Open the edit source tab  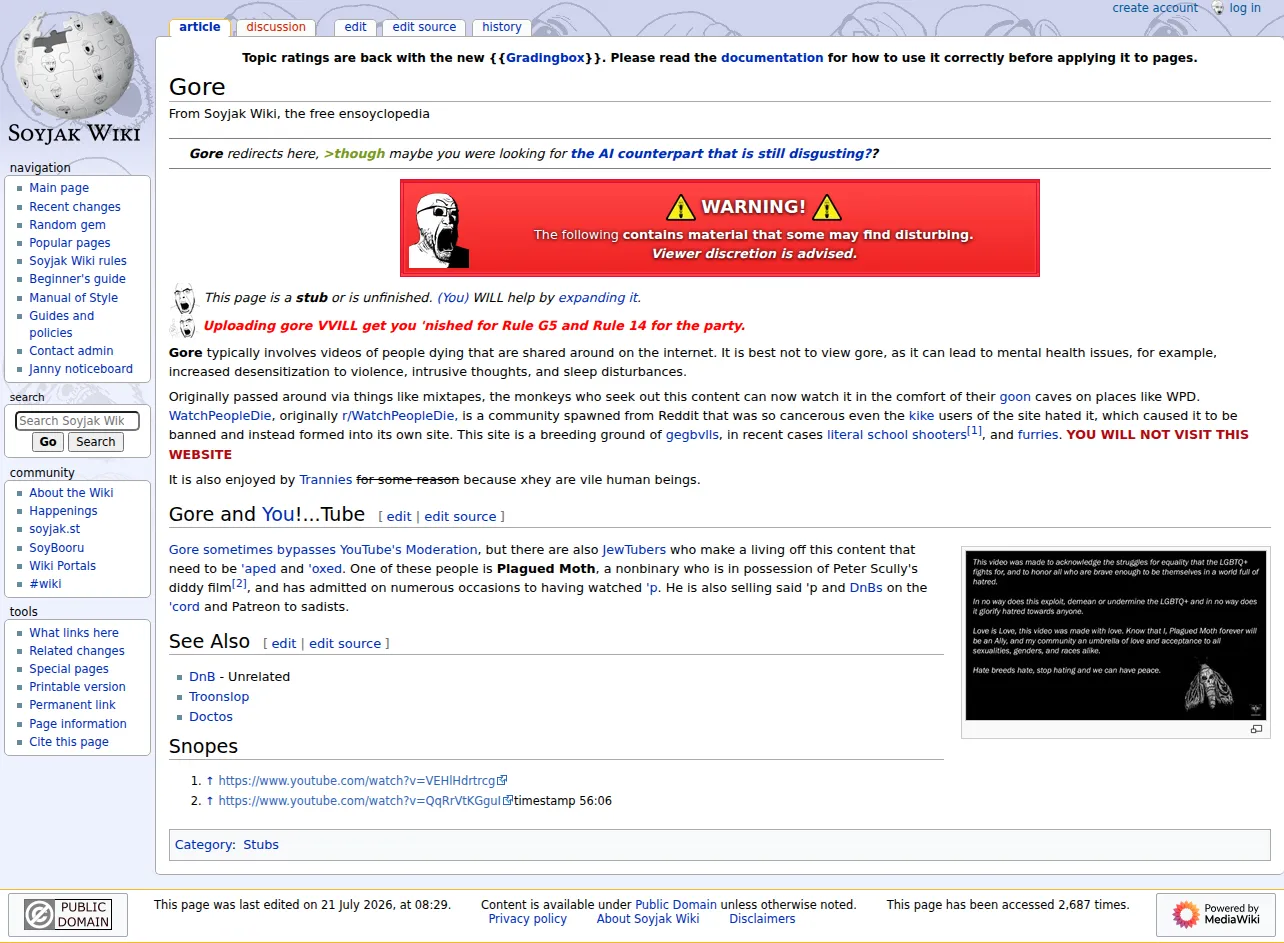tap(424, 27)
